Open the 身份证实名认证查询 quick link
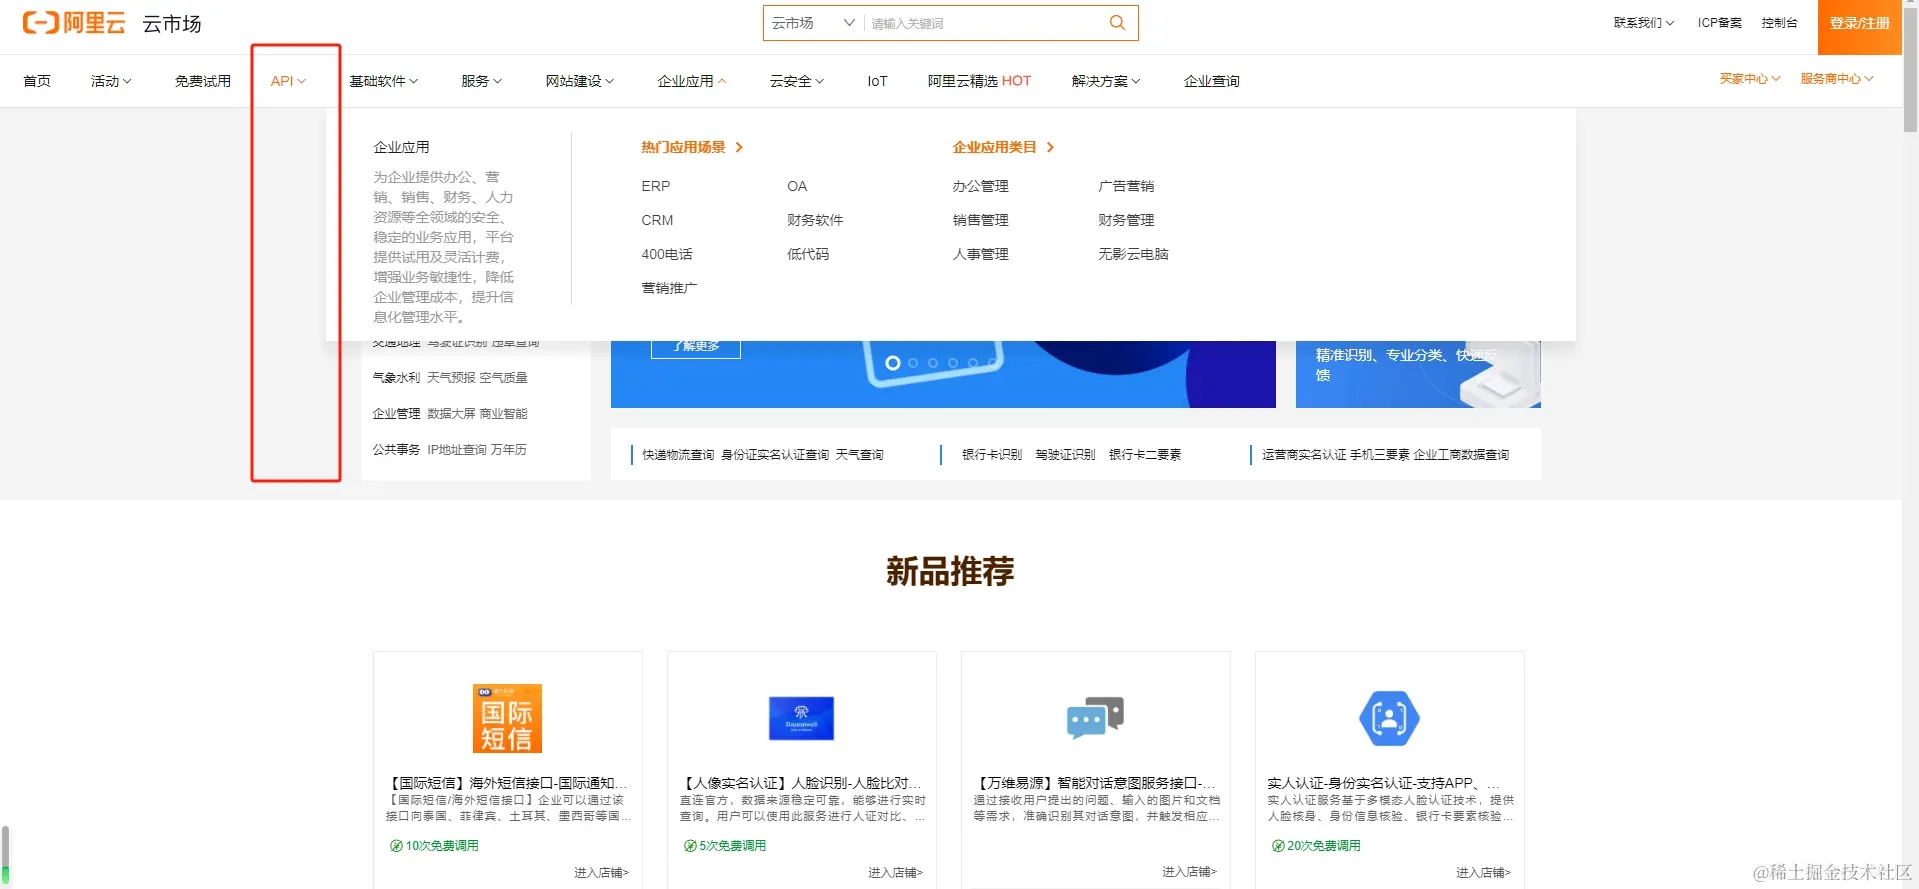 [775, 455]
